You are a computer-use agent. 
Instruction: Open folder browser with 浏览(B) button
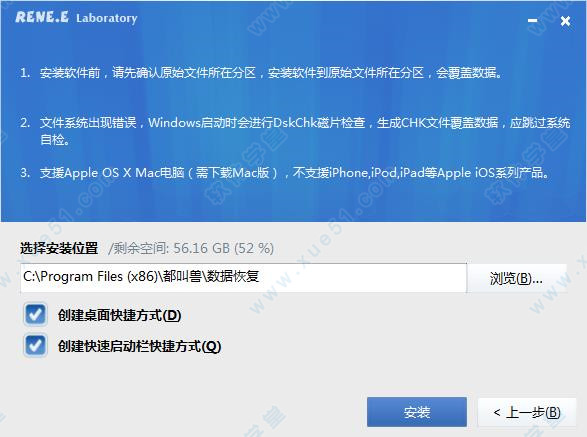(516, 278)
